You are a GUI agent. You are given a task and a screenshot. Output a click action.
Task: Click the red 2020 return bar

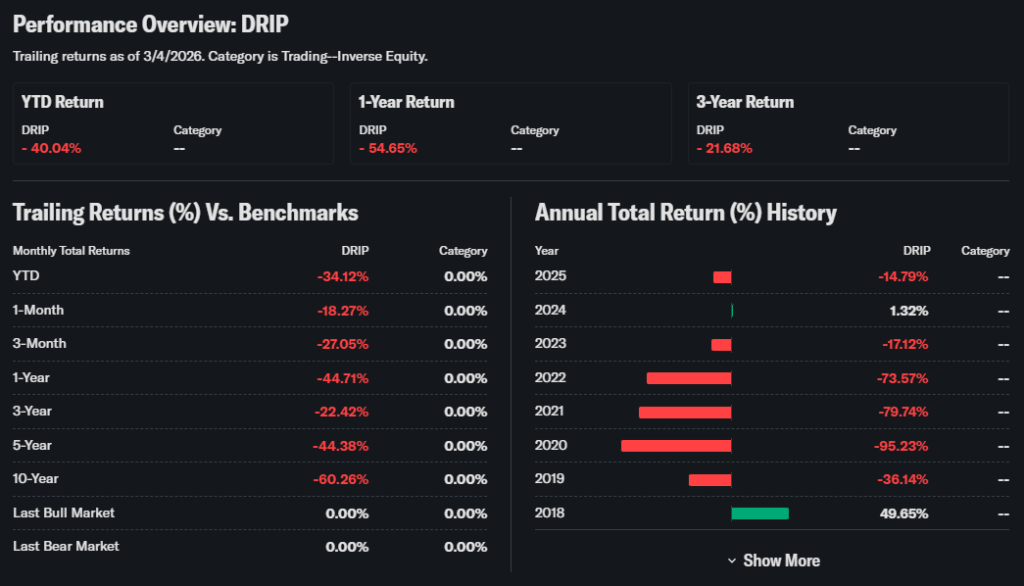(676, 445)
